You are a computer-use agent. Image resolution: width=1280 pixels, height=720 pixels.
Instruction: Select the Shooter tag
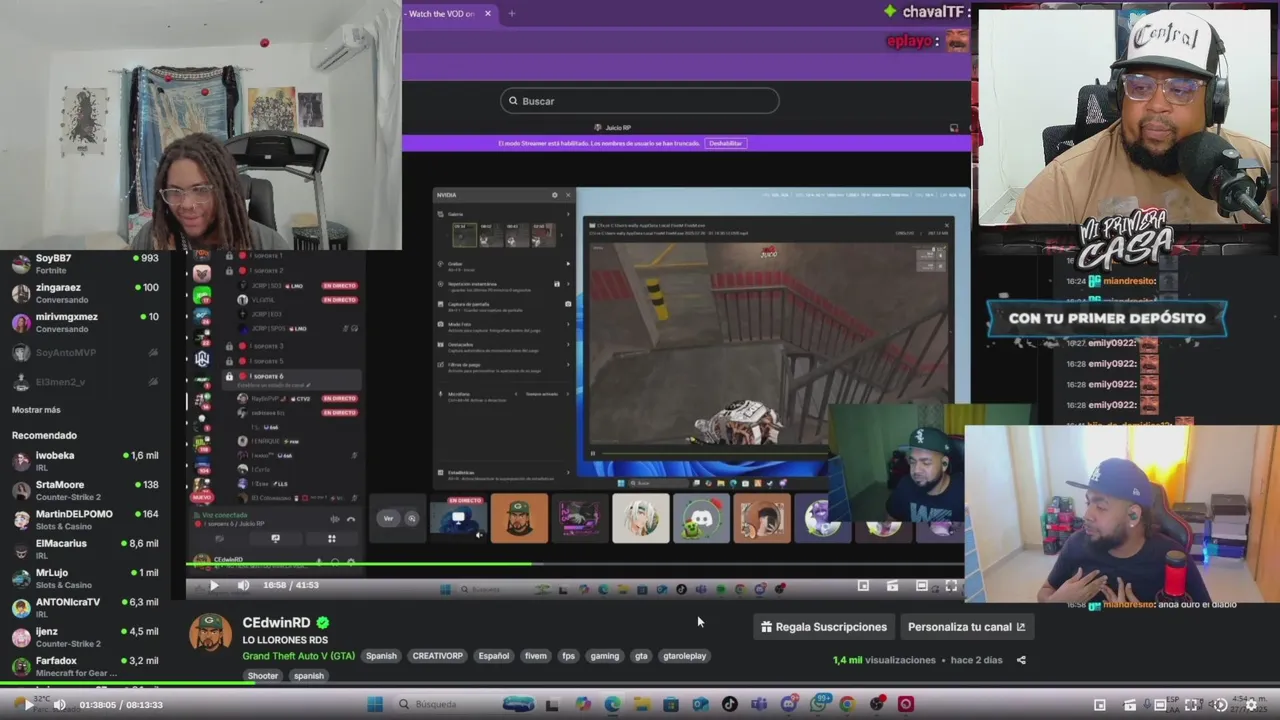[x=263, y=676]
